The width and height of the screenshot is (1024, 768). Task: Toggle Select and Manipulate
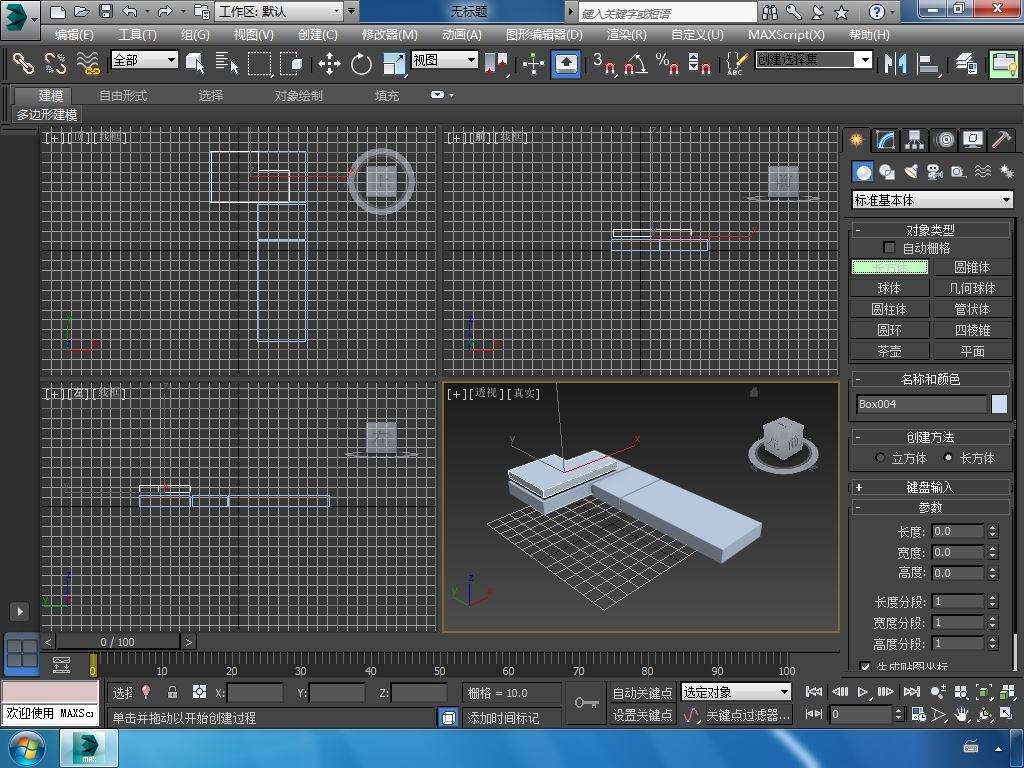coord(534,63)
